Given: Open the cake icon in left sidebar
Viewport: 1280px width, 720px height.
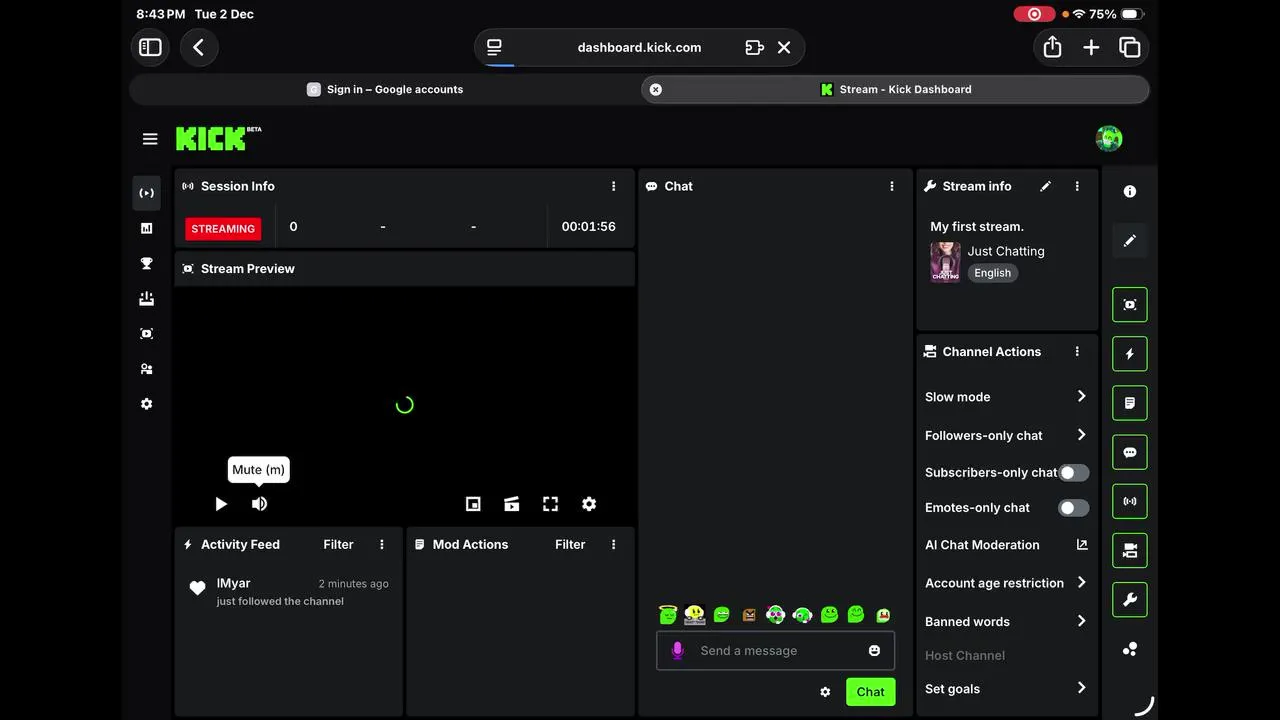Looking at the screenshot, I should tap(147, 299).
